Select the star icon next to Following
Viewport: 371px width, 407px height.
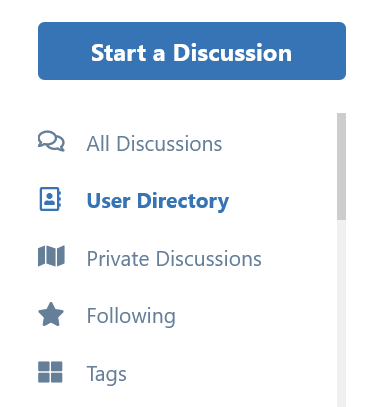point(51,314)
